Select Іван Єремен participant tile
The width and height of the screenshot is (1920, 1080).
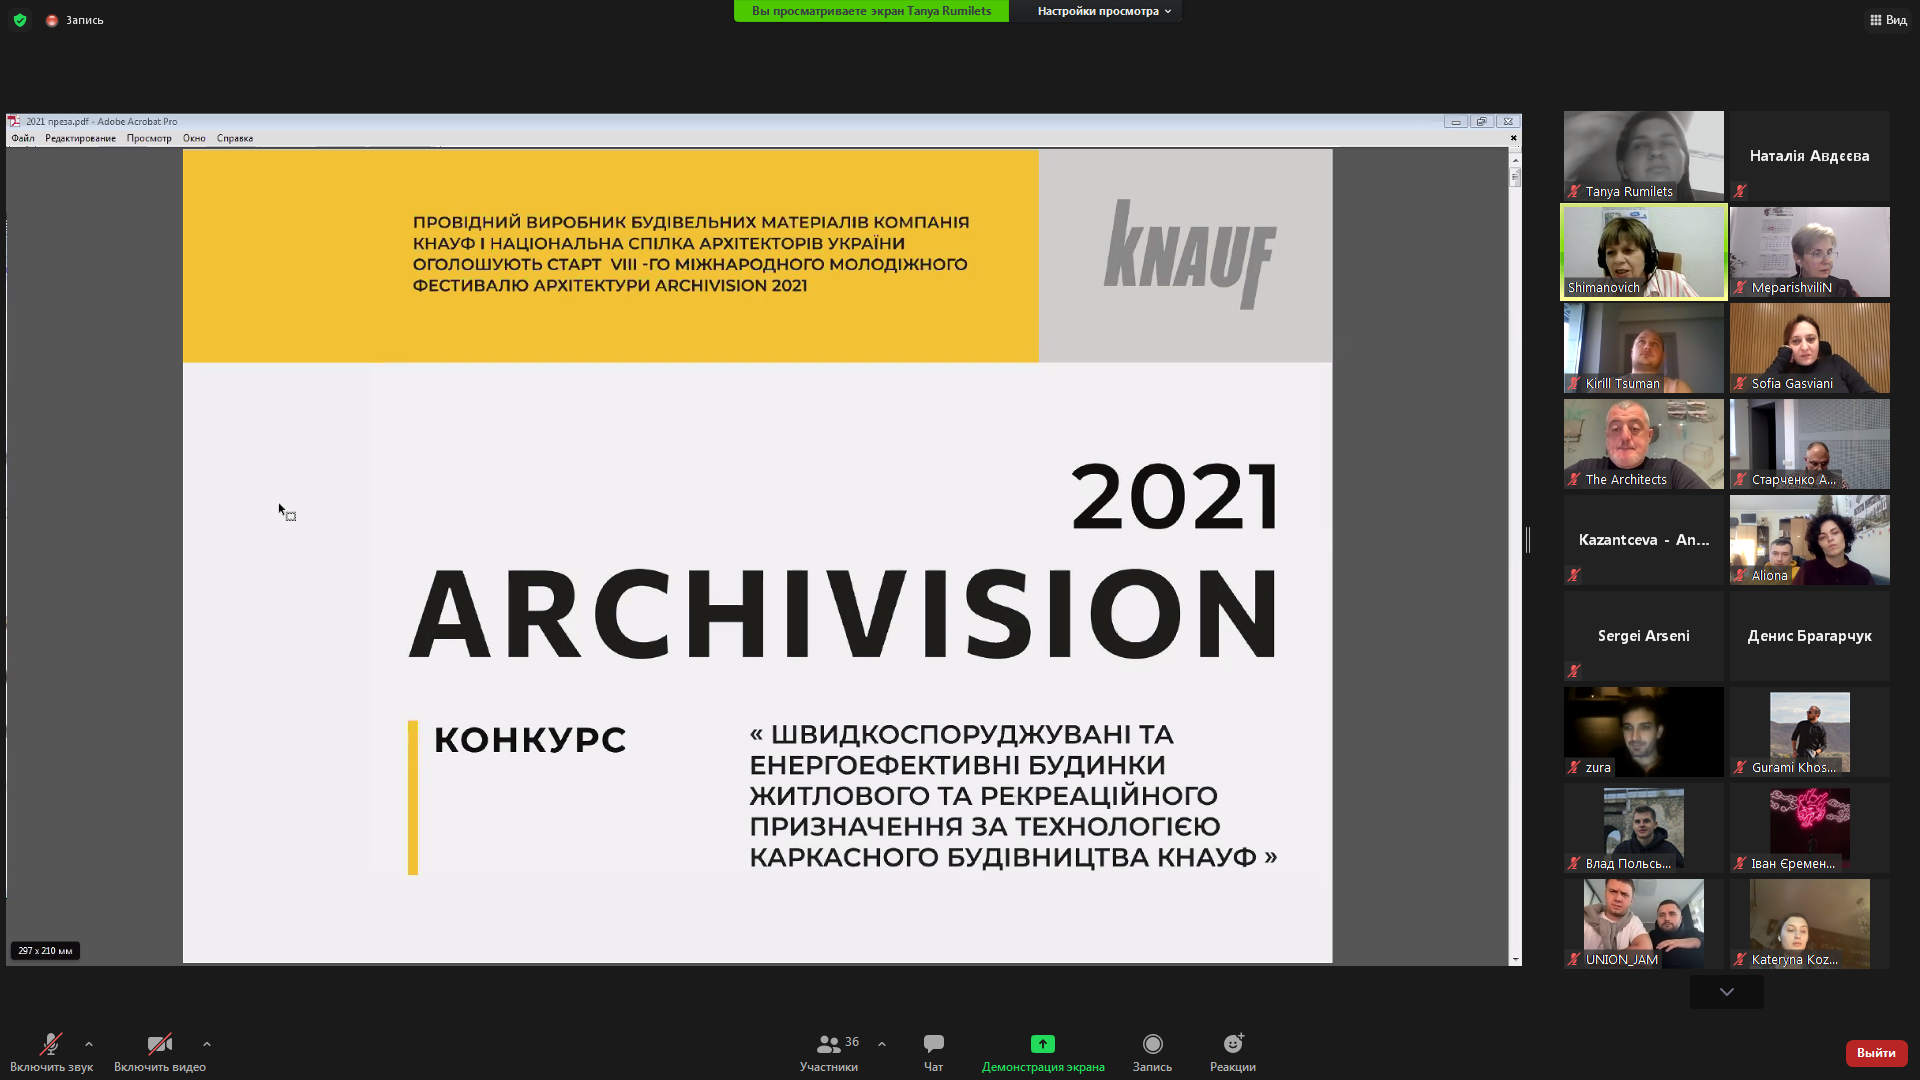pos(1810,828)
